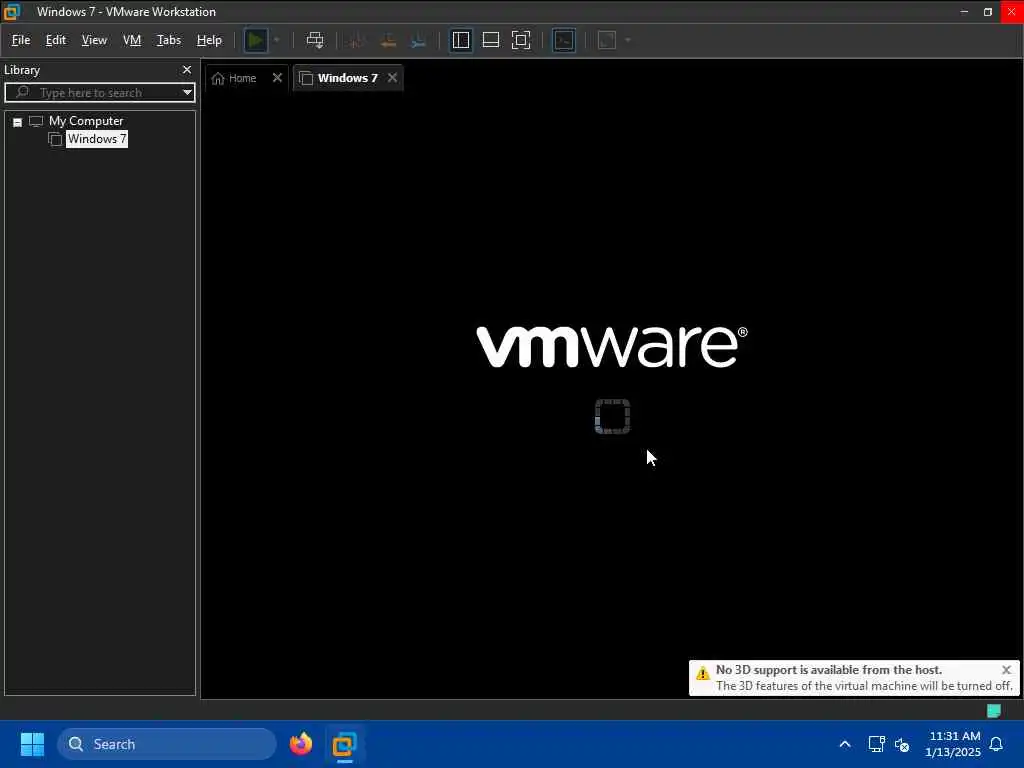Viewport: 1024px width, 768px height.
Task: Click the VMware Workstation title bar icon
Action: point(12,12)
